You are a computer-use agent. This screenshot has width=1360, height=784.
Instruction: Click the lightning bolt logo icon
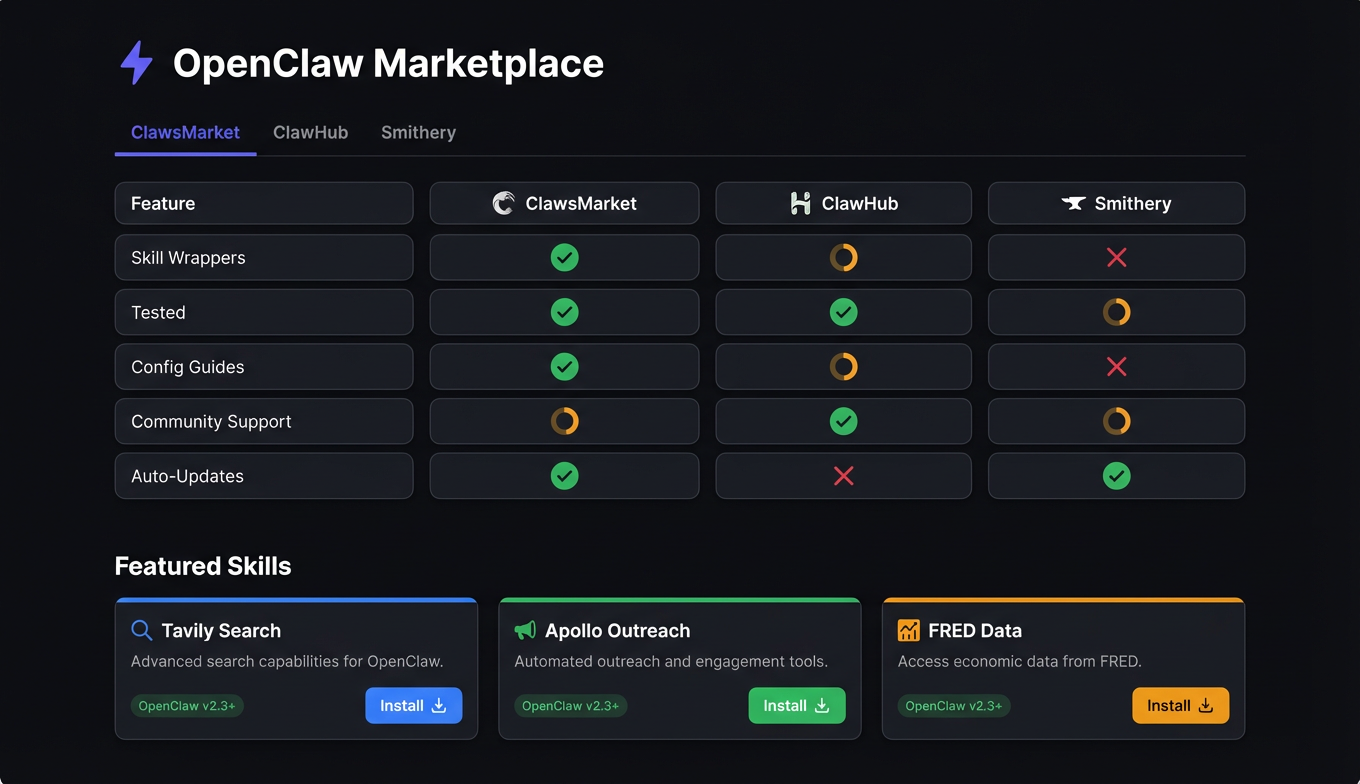(136, 63)
